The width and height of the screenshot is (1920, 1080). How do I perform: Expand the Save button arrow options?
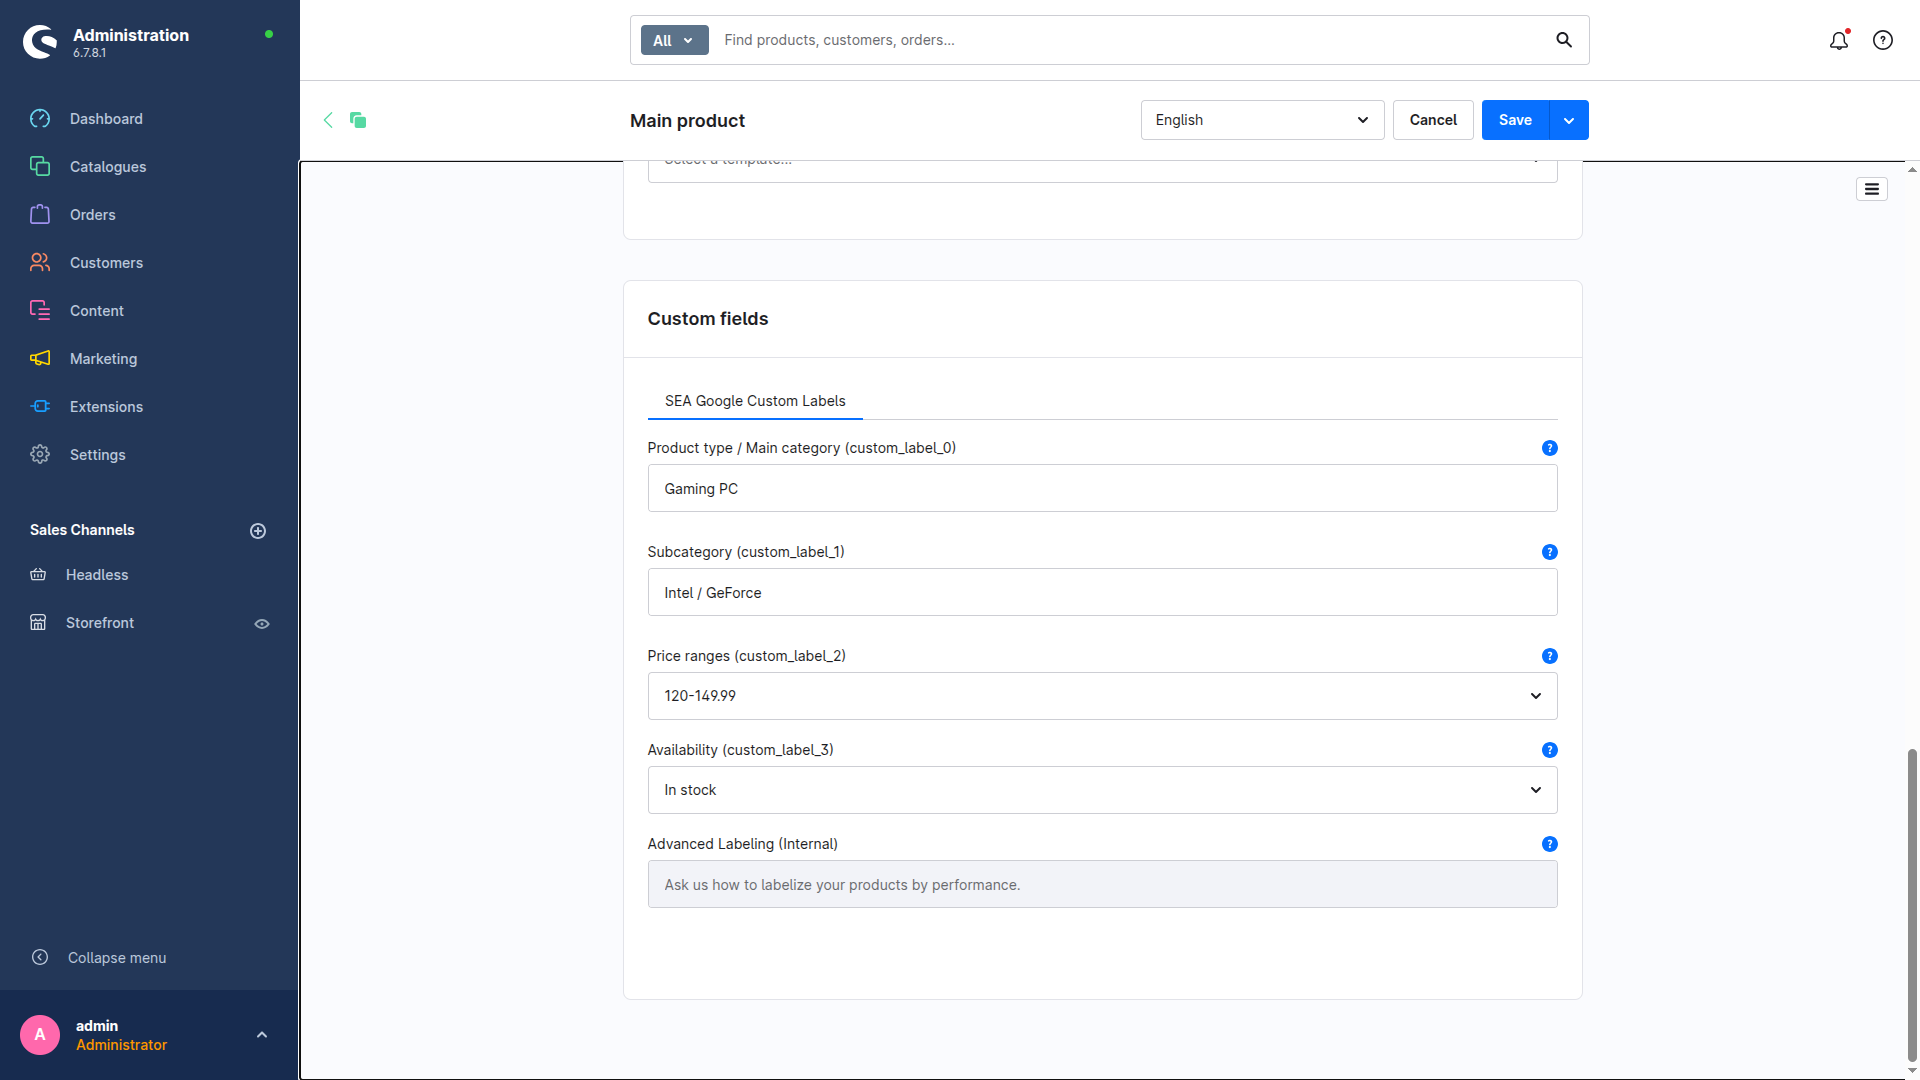coord(1569,120)
